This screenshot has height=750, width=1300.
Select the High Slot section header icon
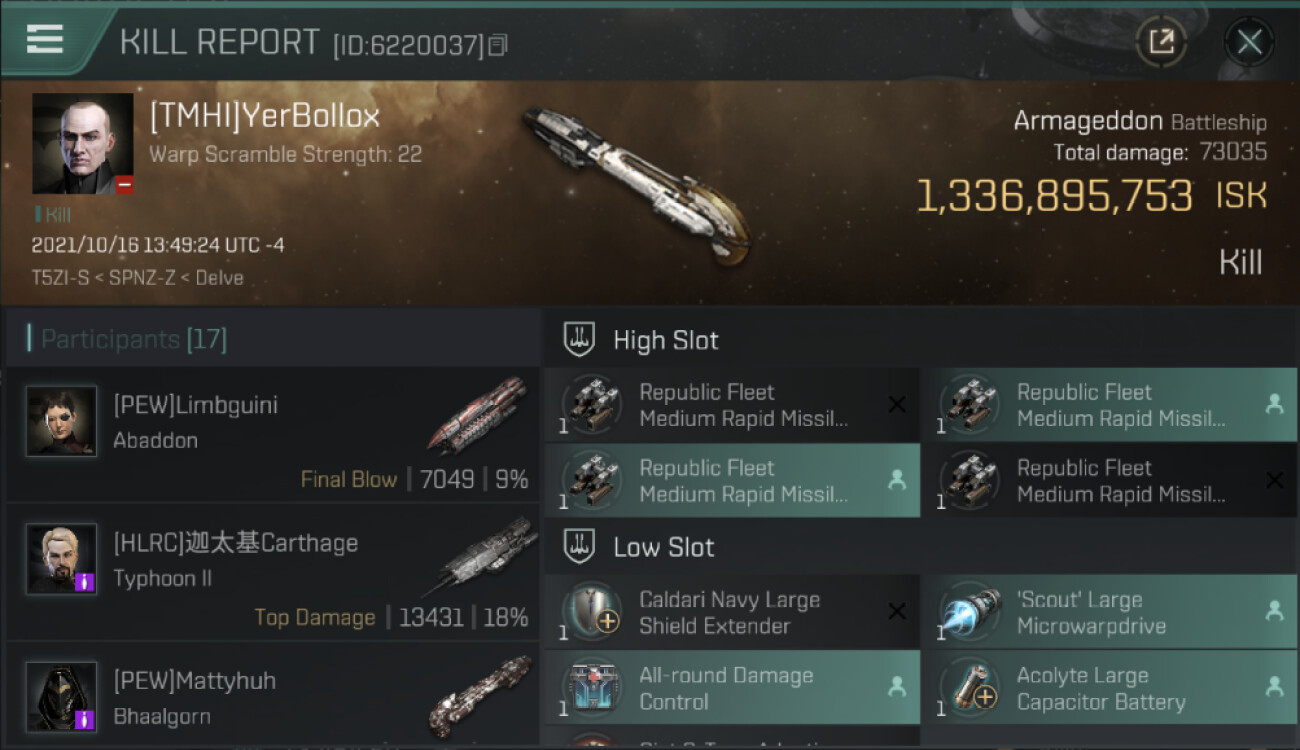click(x=580, y=340)
